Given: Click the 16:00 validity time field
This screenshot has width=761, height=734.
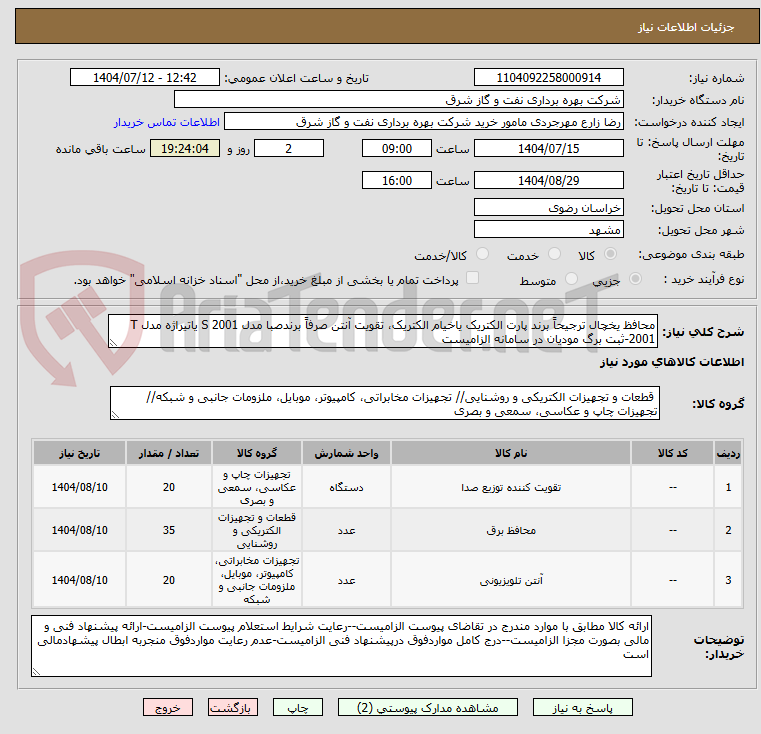Looking at the screenshot, I should click(397, 181).
